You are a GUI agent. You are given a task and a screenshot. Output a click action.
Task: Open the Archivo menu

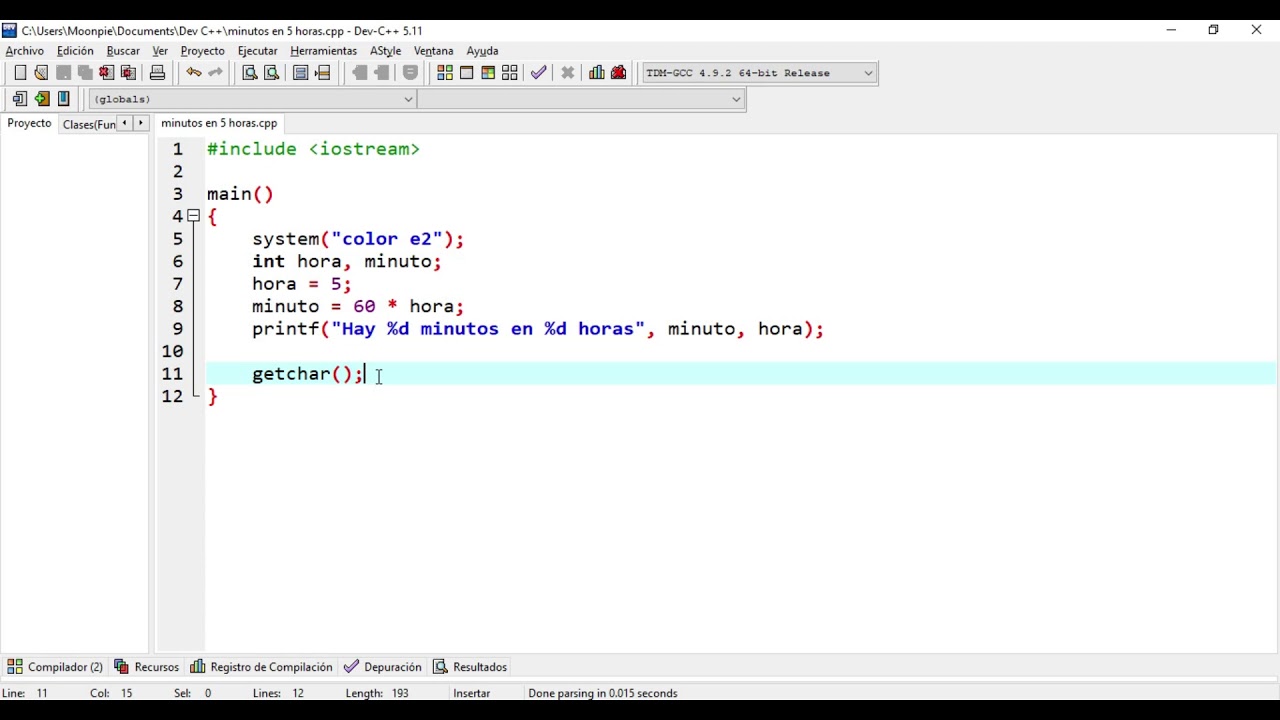[x=25, y=51]
